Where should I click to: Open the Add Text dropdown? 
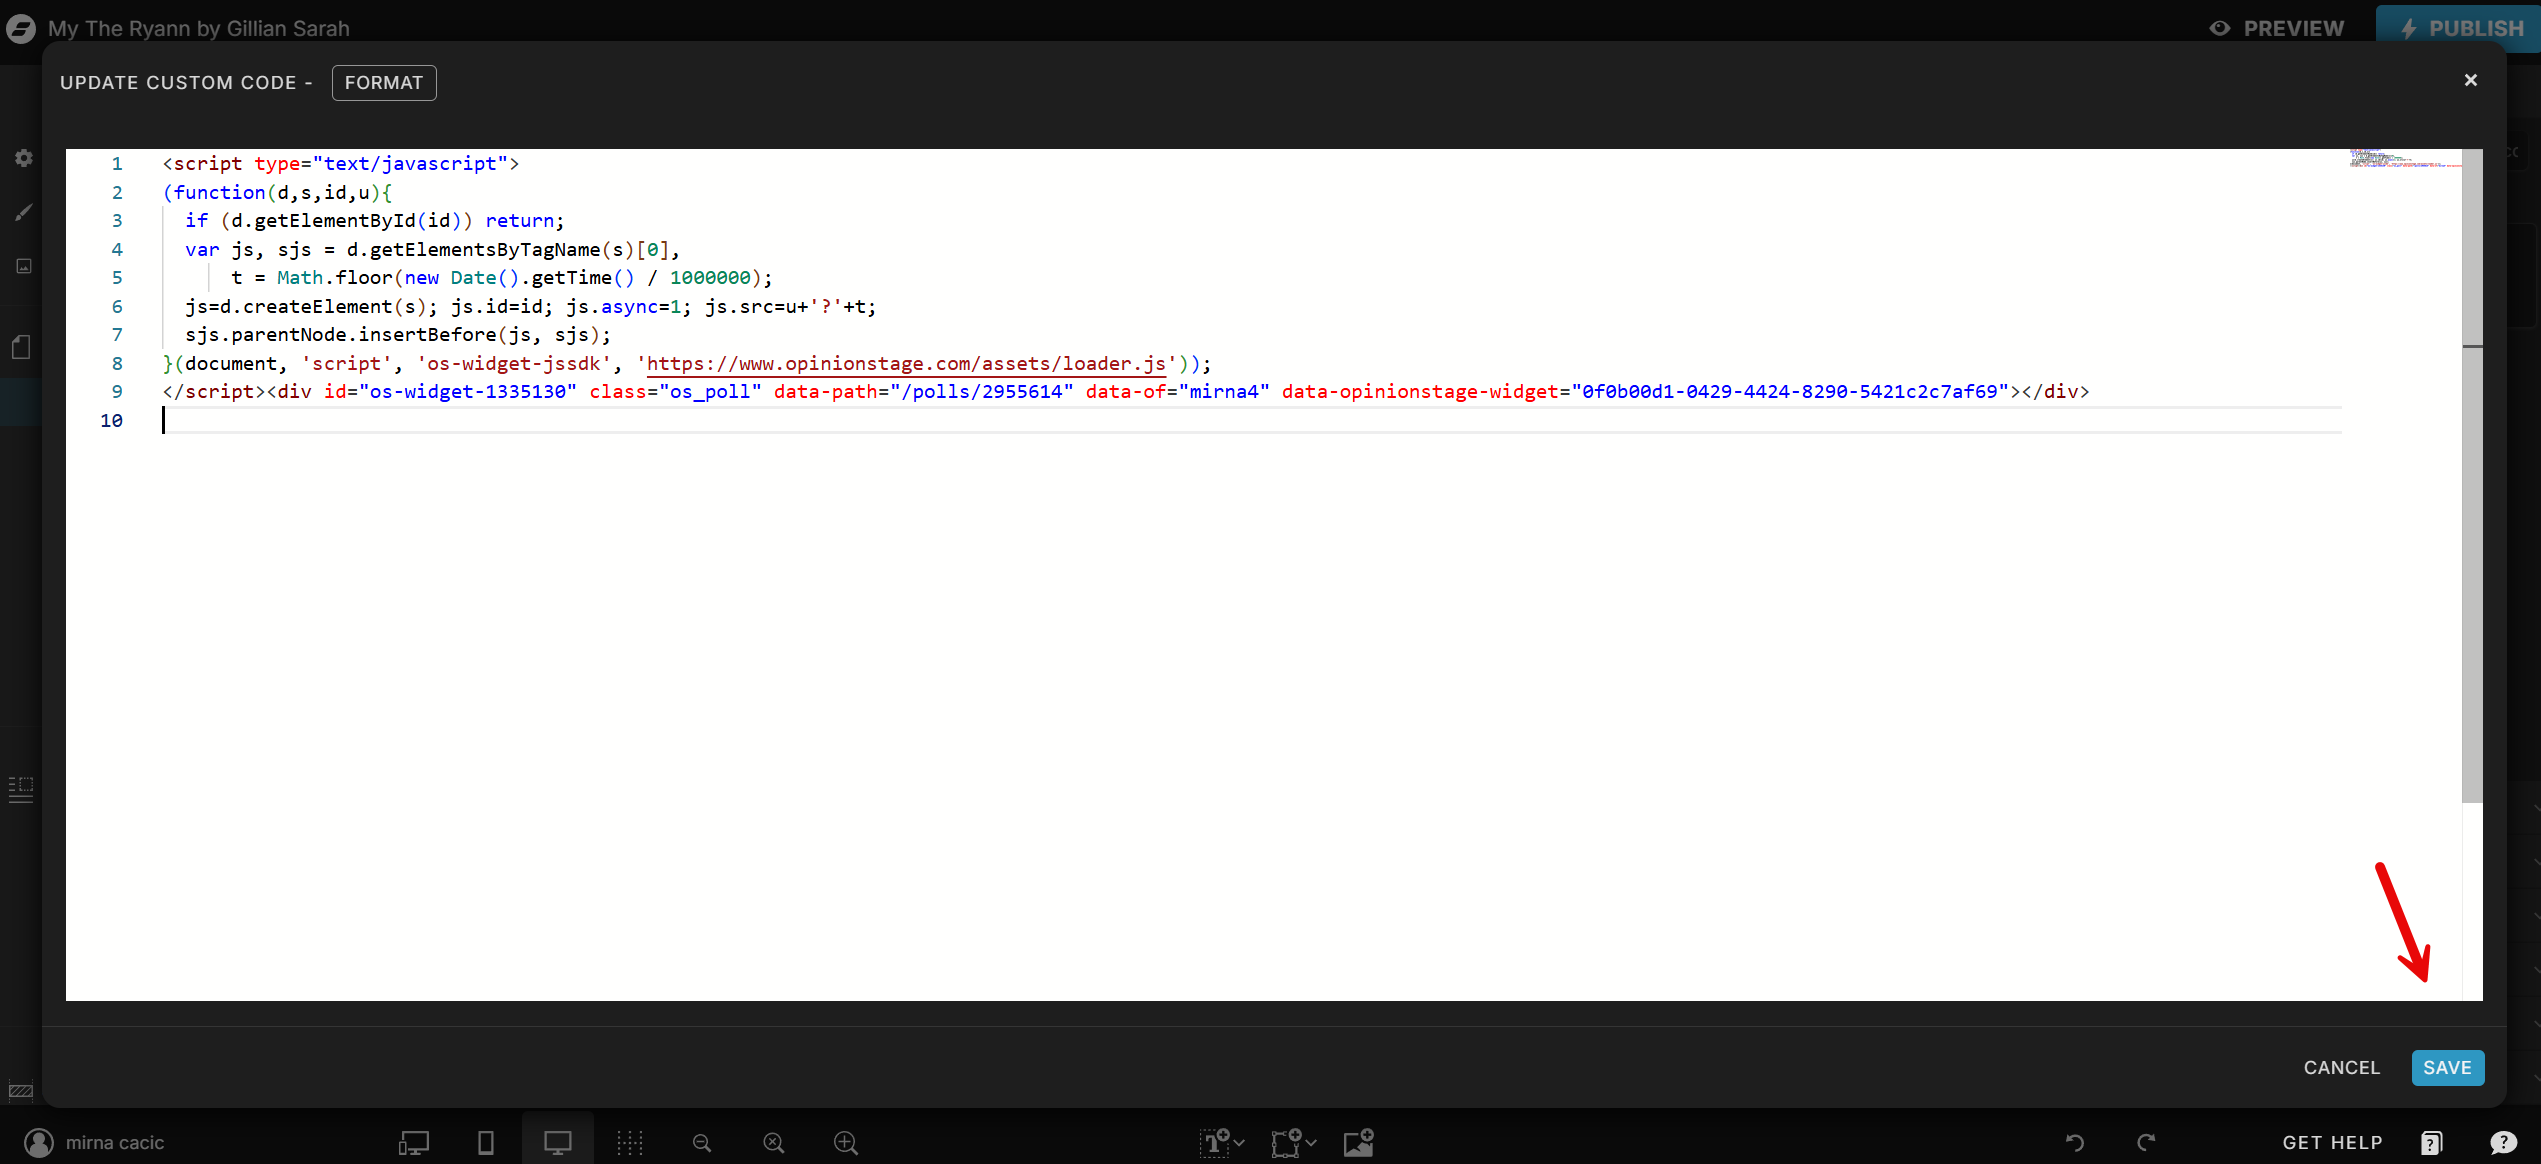click(1221, 1143)
